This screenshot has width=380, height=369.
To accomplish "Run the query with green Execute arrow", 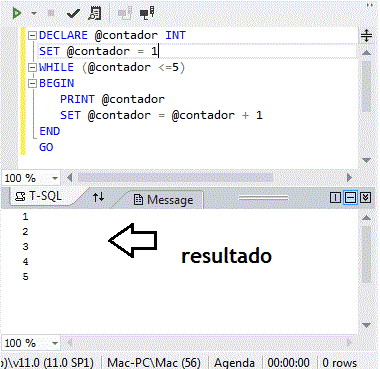I will click(16, 13).
